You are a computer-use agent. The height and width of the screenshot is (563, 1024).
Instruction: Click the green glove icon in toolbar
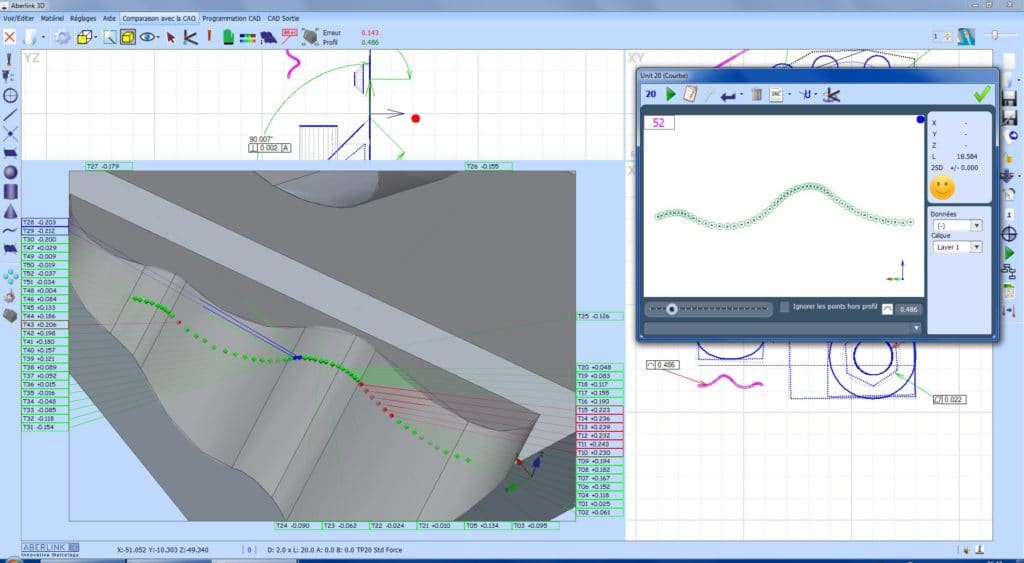point(228,37)
